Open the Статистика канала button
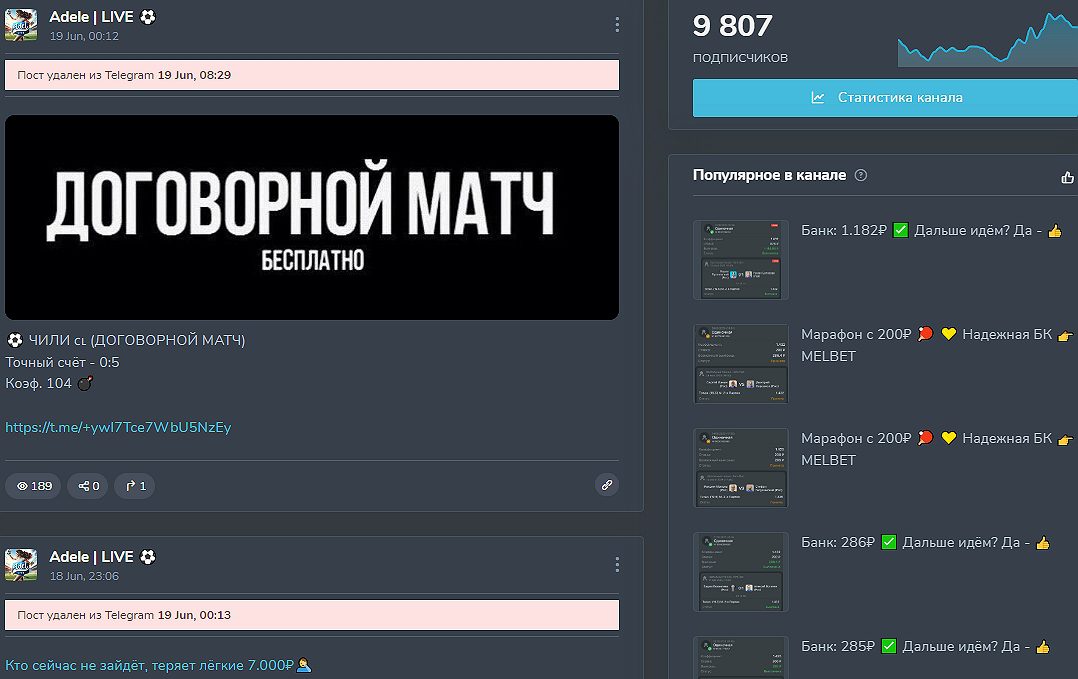This screenshot has width=1078, height=679. (885, 98)
